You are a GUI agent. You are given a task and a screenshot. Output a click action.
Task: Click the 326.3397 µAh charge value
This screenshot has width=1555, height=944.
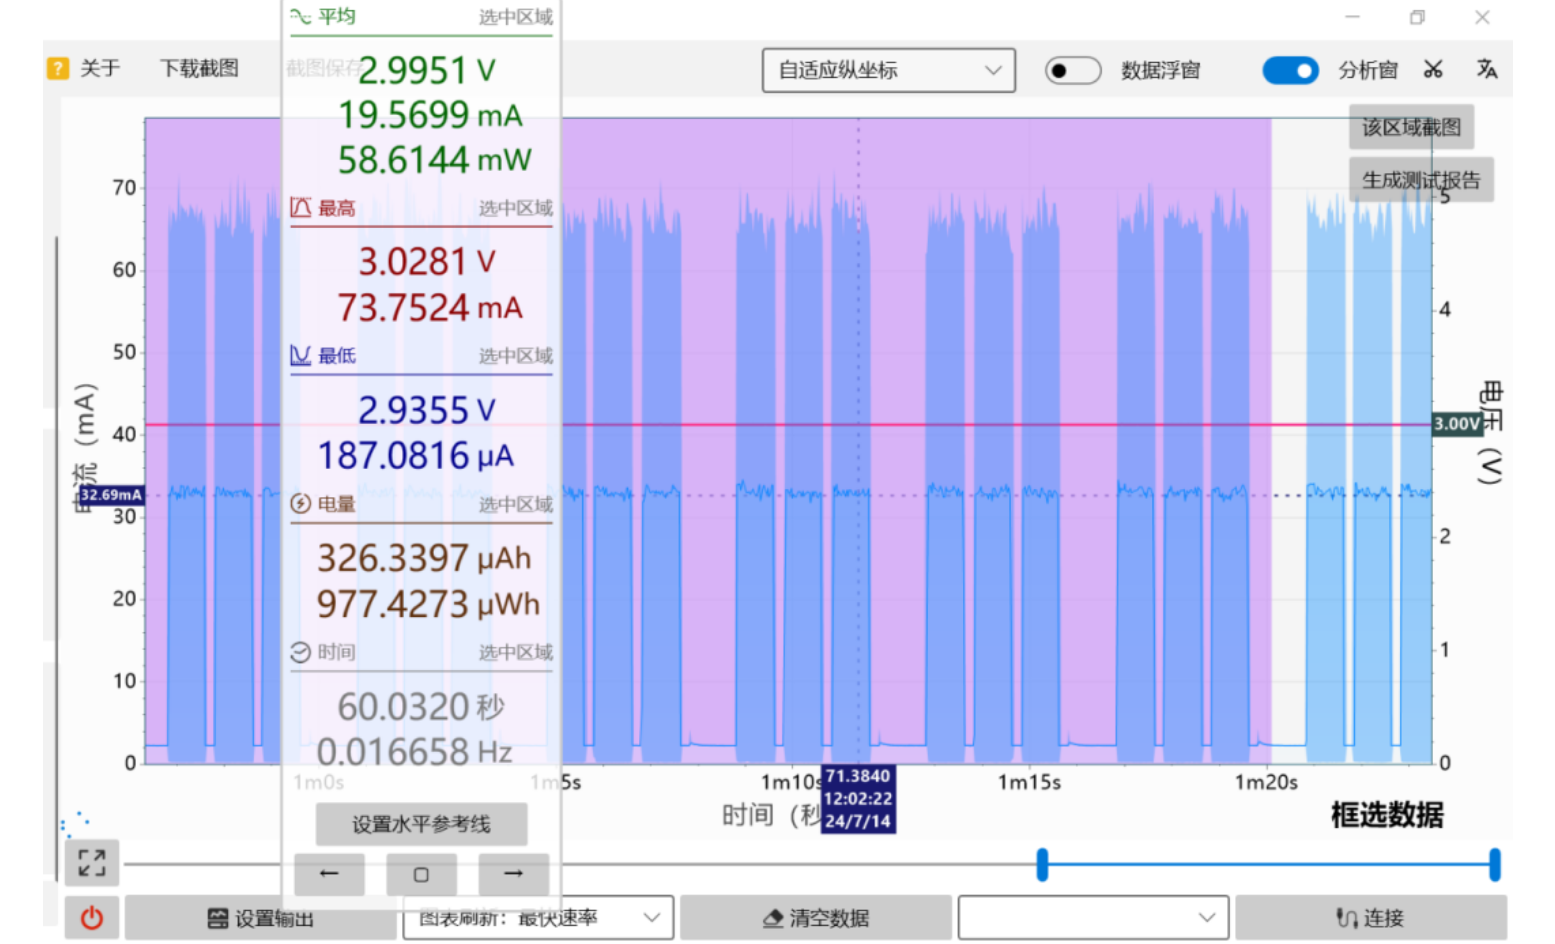point(424,558)
